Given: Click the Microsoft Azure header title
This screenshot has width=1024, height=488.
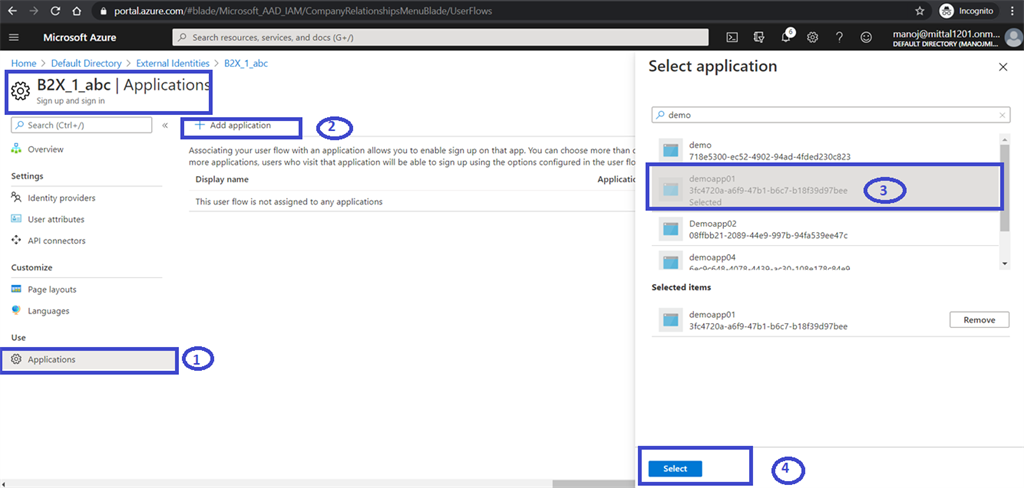Looking at the screenshot, I should point(80,37).
